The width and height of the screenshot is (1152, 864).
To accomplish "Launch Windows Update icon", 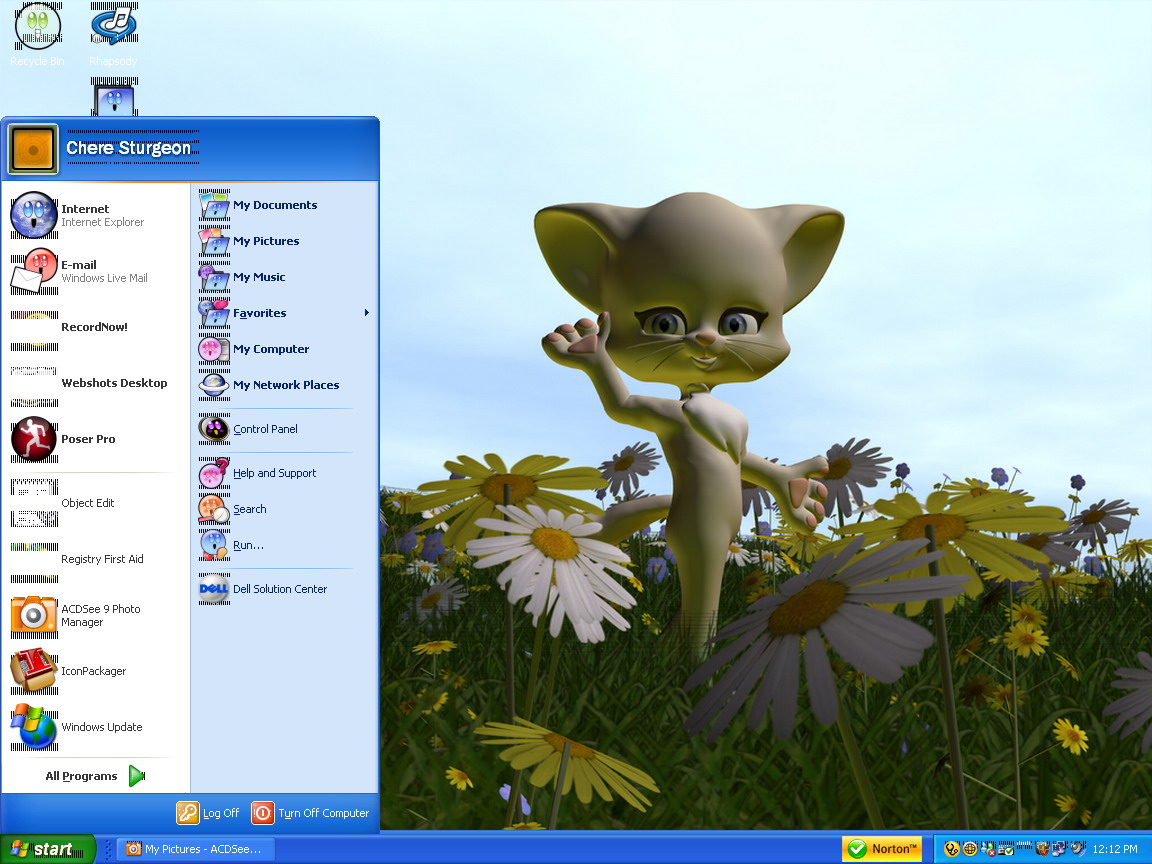I will tap(34, 727).
